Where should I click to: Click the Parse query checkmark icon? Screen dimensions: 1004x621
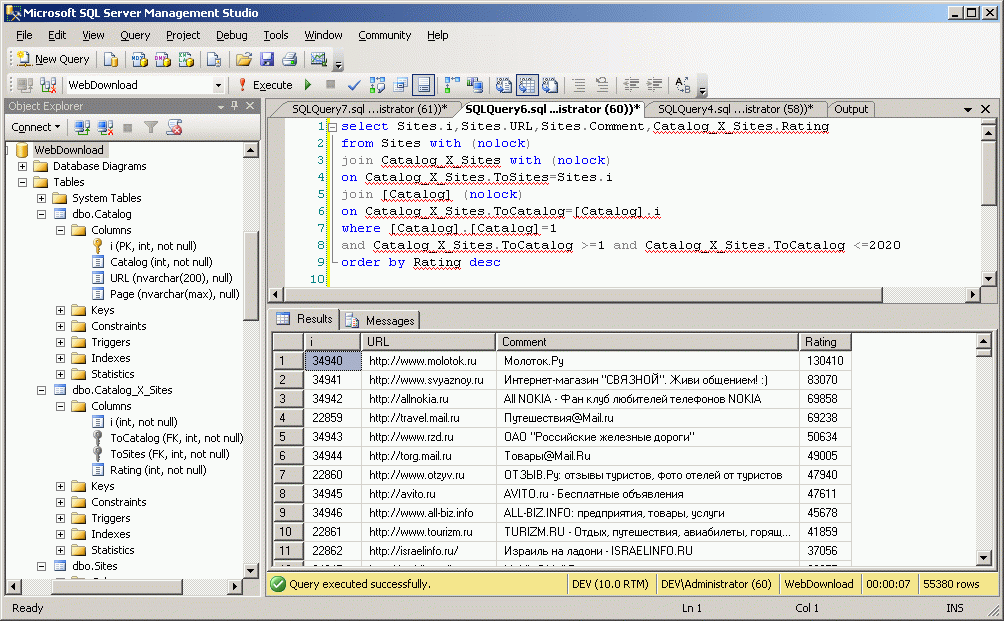(353, 85)
